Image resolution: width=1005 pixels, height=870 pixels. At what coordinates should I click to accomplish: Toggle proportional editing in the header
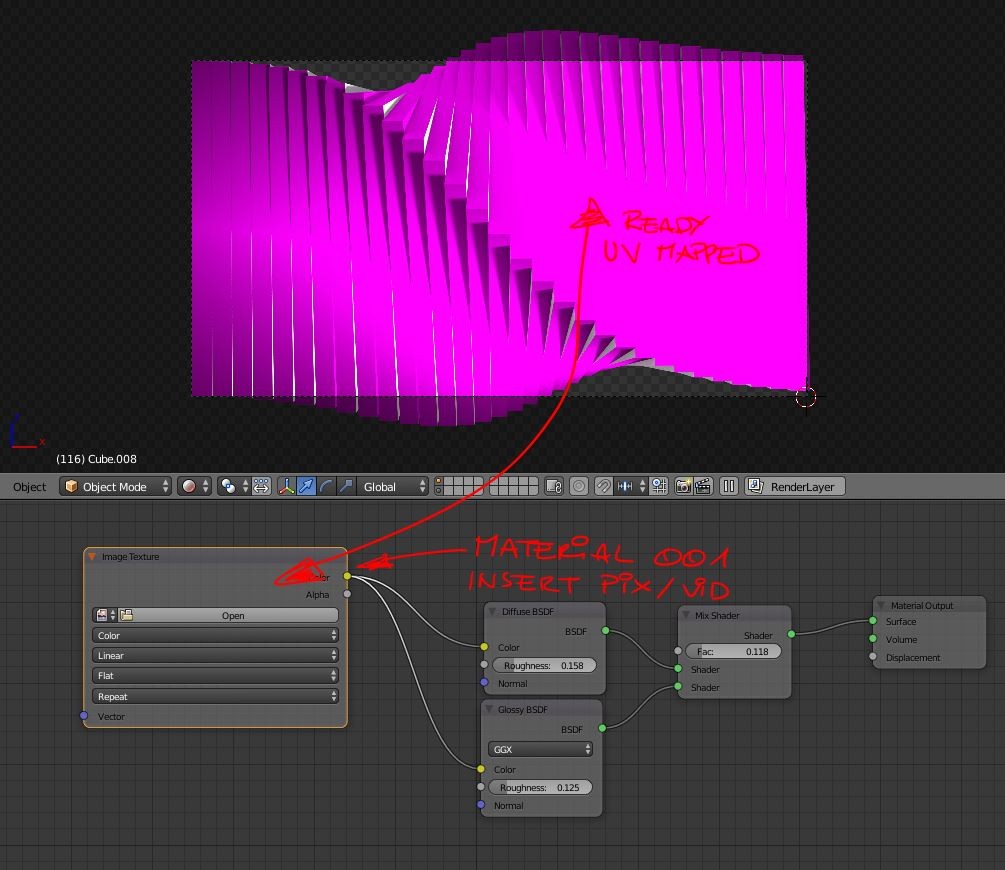(578, 486)
